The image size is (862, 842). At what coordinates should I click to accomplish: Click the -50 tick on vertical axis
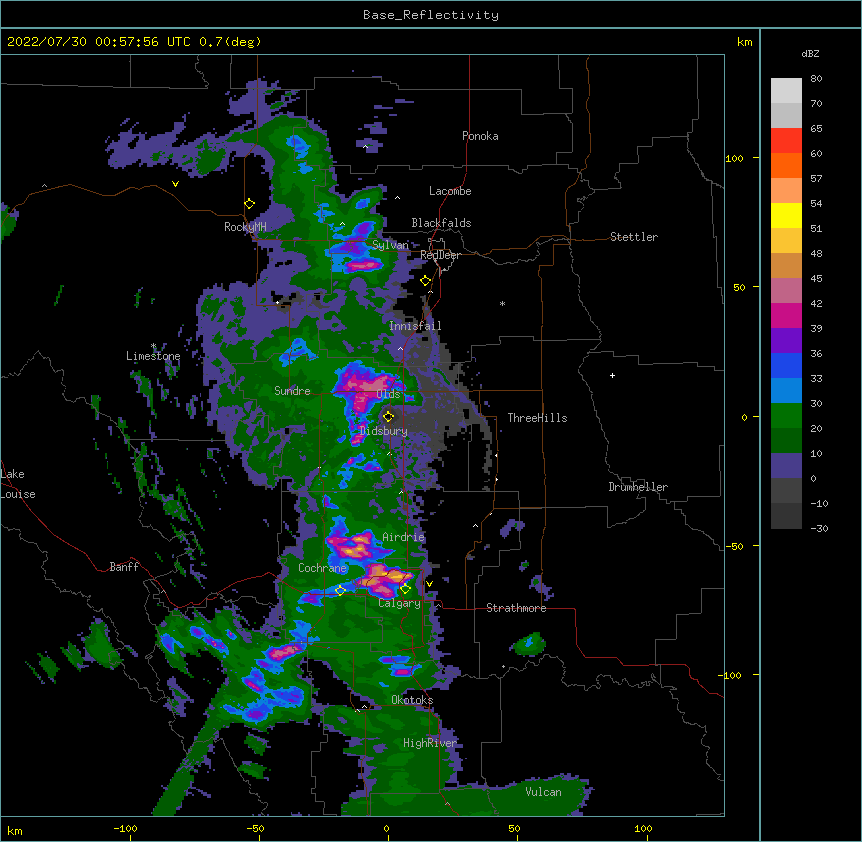coord(734,546)
